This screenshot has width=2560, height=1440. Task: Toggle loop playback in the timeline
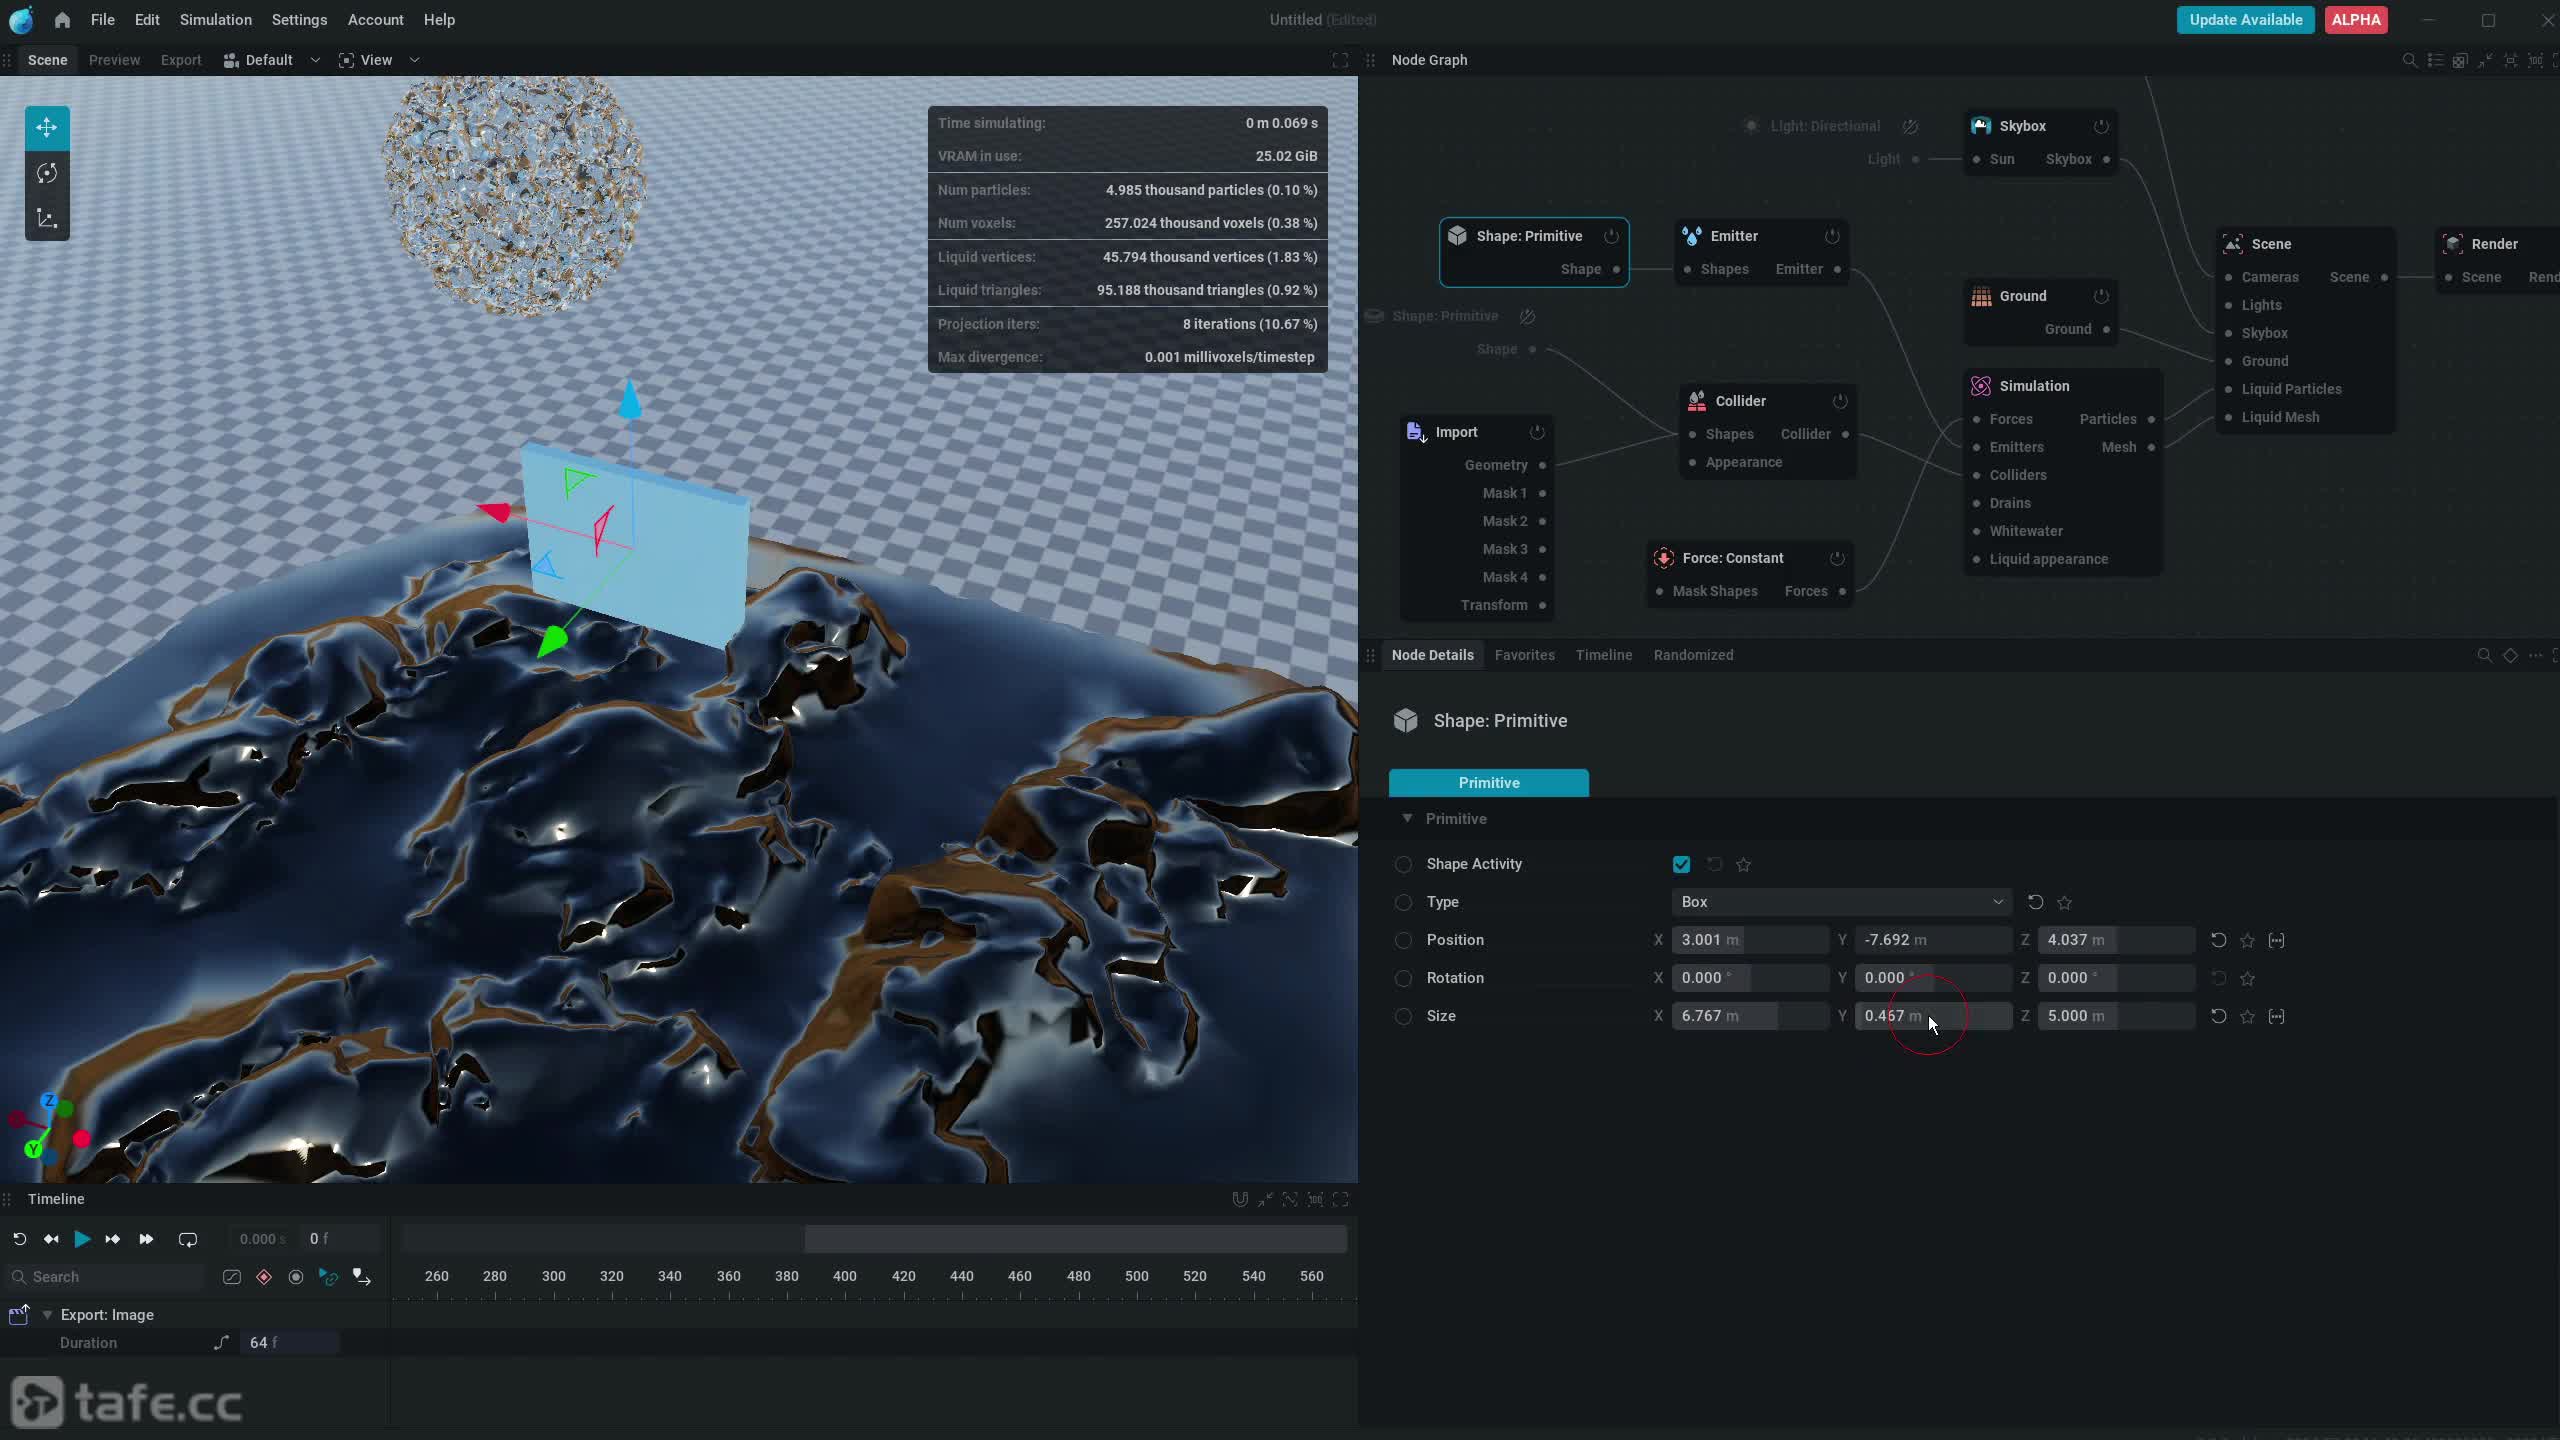click(x=187, y=1239)
